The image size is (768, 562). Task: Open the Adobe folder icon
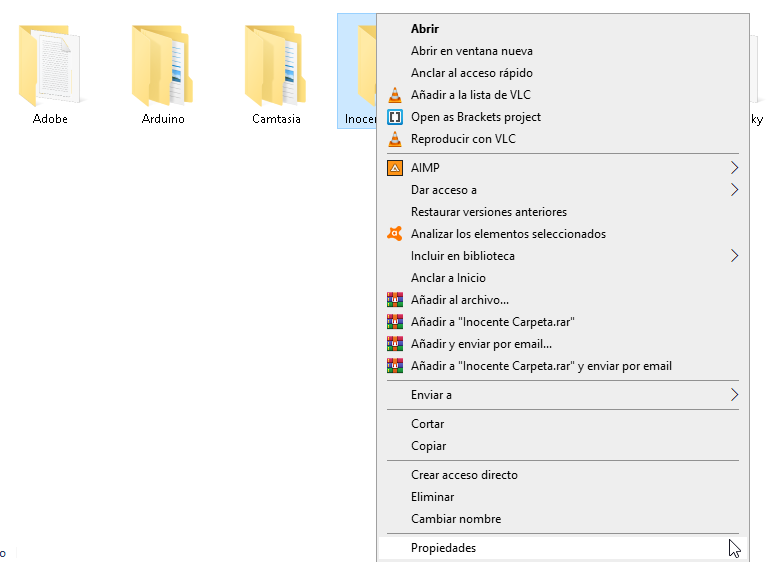coord(49,65)
